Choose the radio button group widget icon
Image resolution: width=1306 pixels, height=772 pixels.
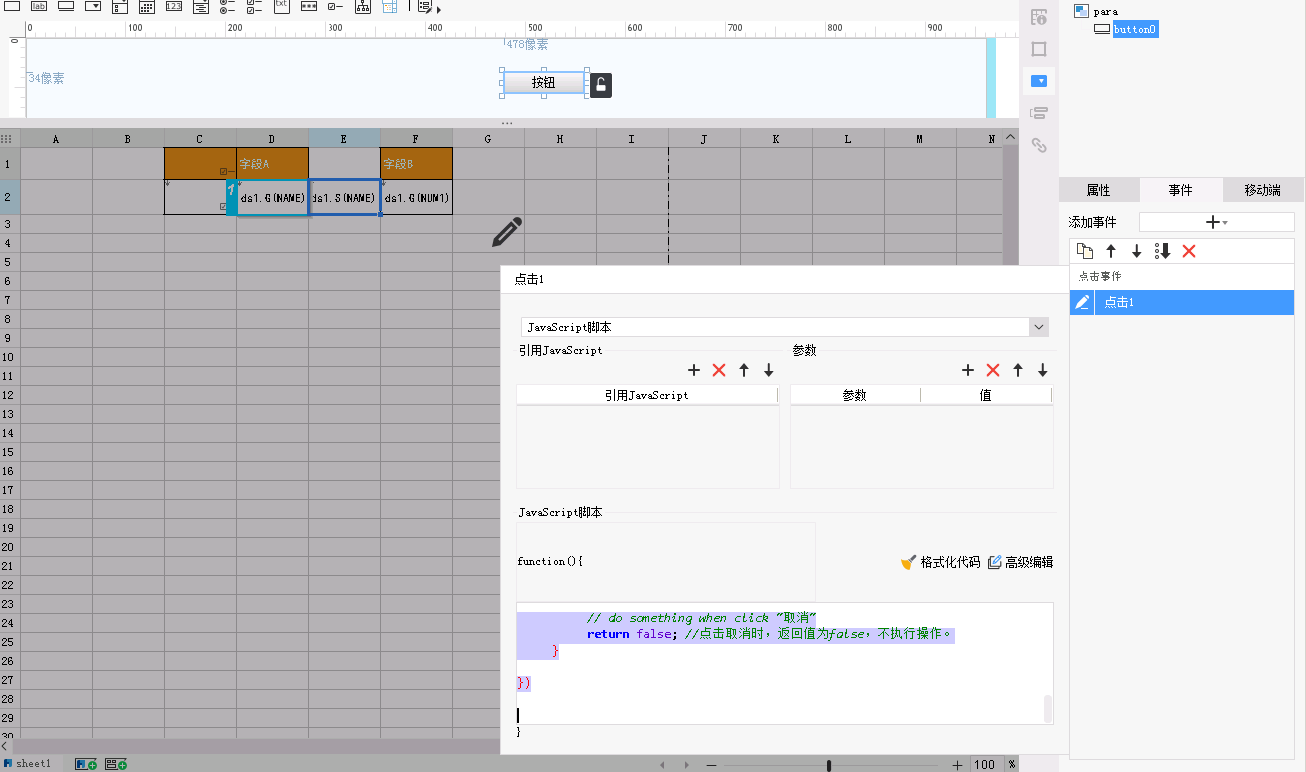click(x=228, y=6)
